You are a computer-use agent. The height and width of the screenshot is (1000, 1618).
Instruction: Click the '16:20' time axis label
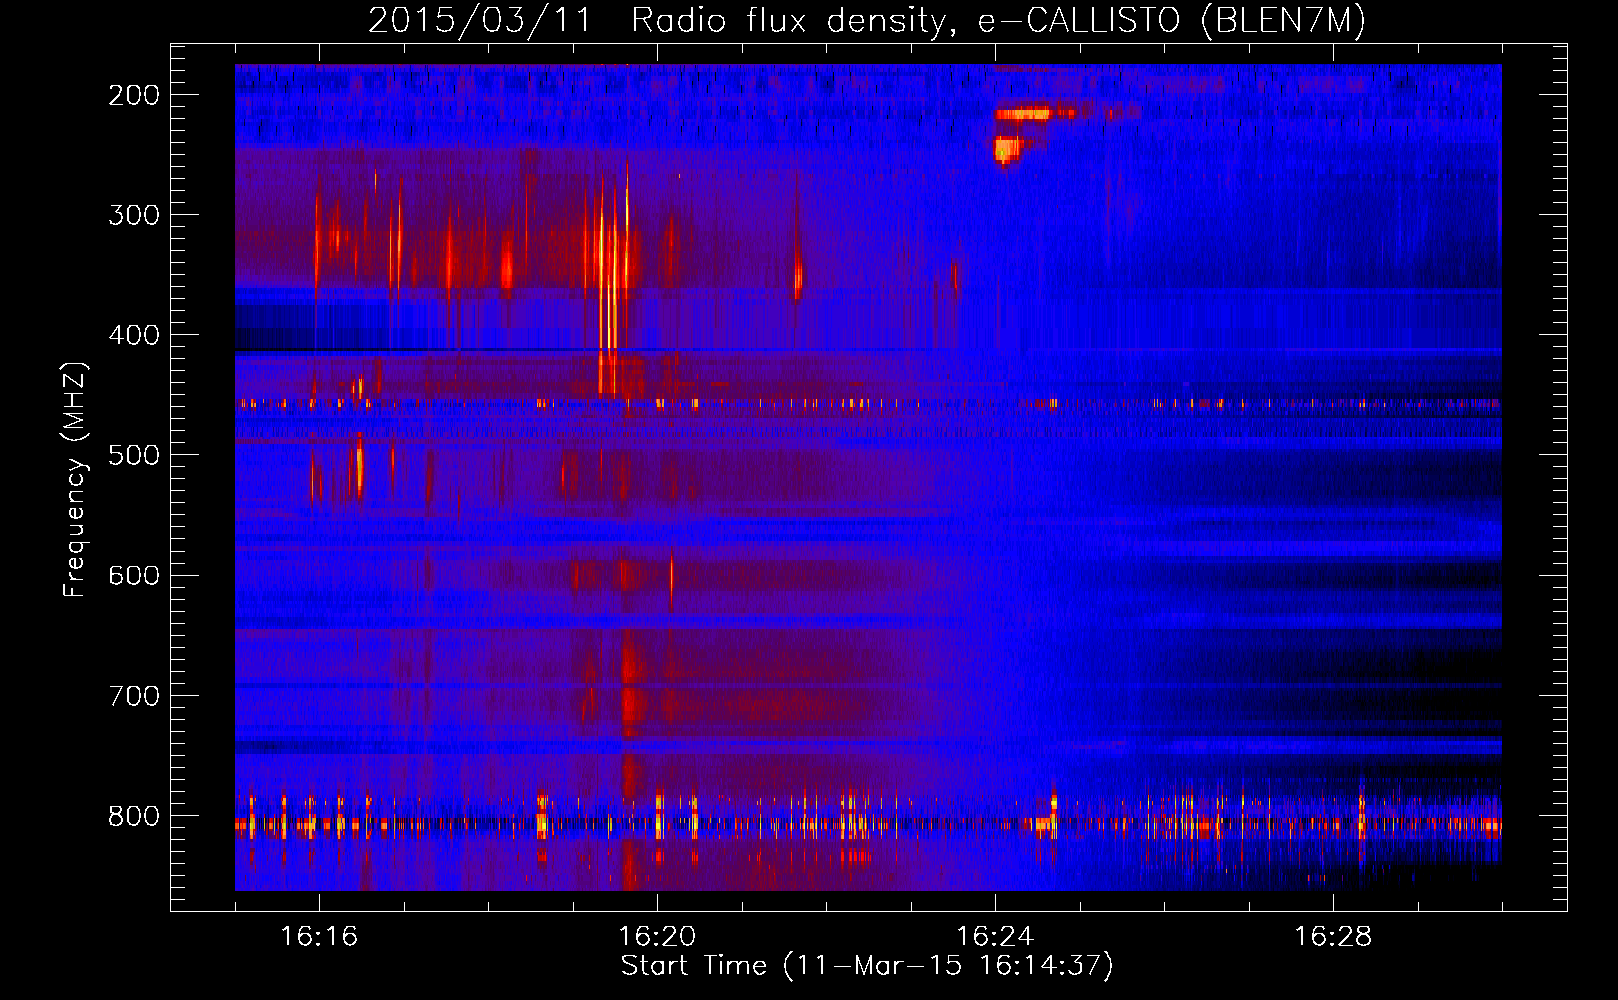coord(657,936)
